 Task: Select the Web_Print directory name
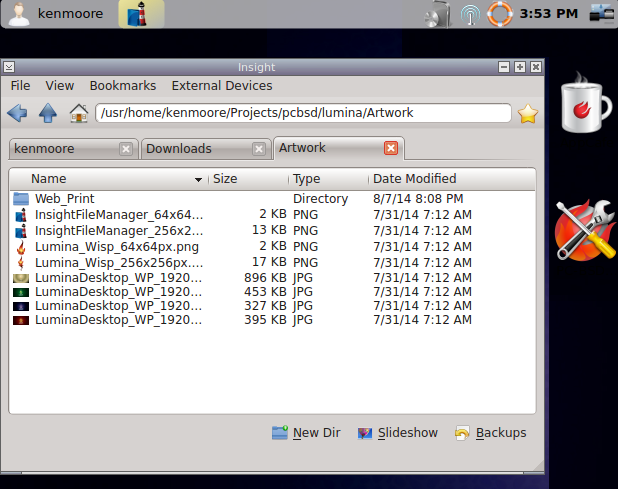pyautogui.click(x=65, y=199)
